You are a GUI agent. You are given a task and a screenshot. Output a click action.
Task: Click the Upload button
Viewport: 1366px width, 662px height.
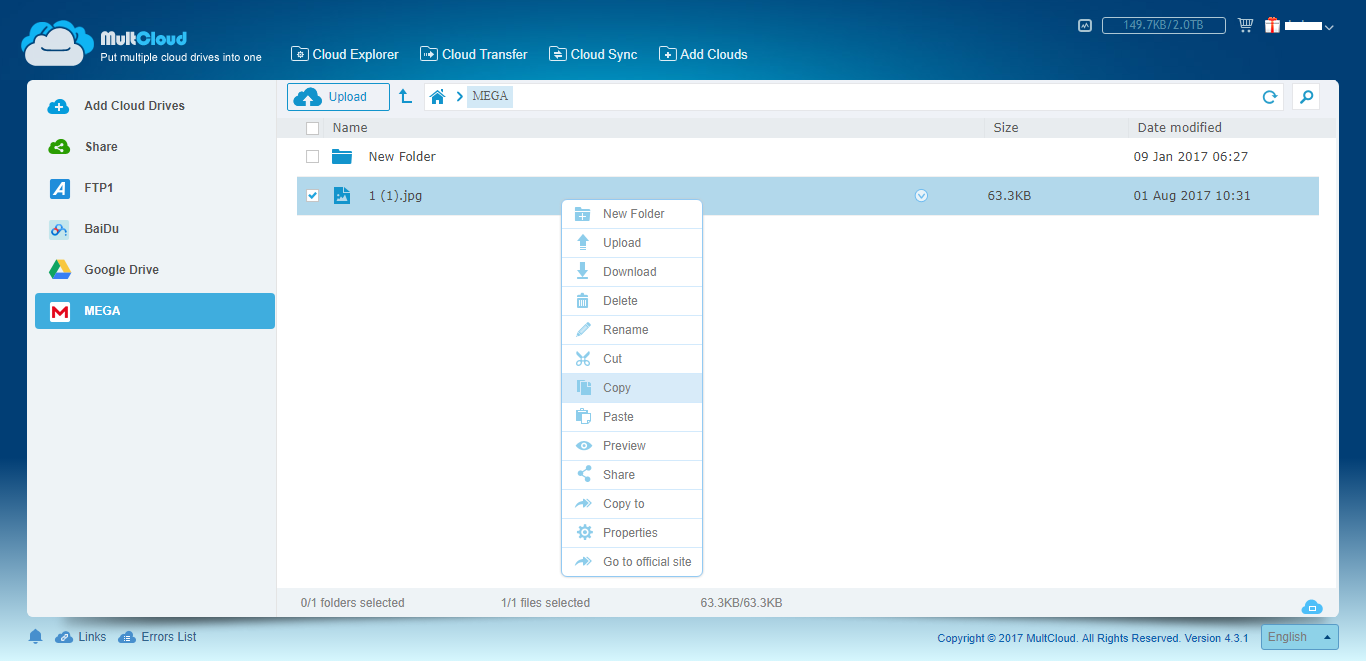(338, 97)
